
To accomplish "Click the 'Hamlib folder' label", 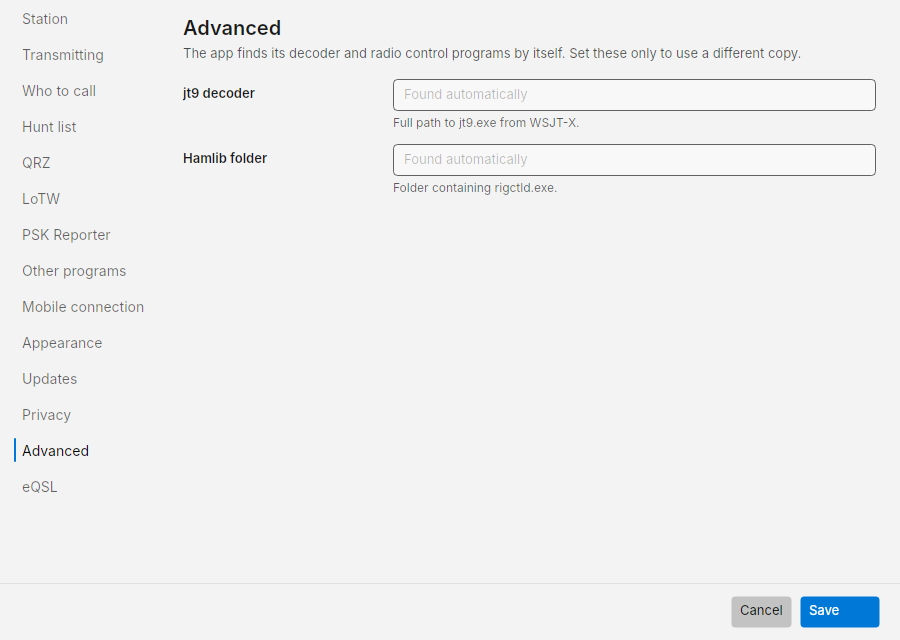I will 225,158.
